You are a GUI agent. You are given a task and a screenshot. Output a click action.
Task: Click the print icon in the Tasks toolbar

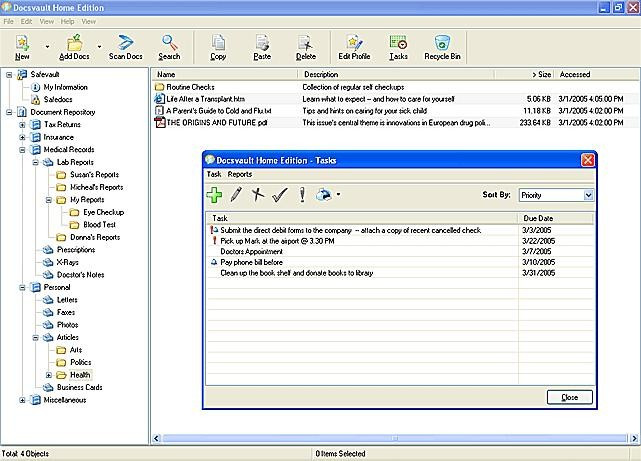coord(324,195)
